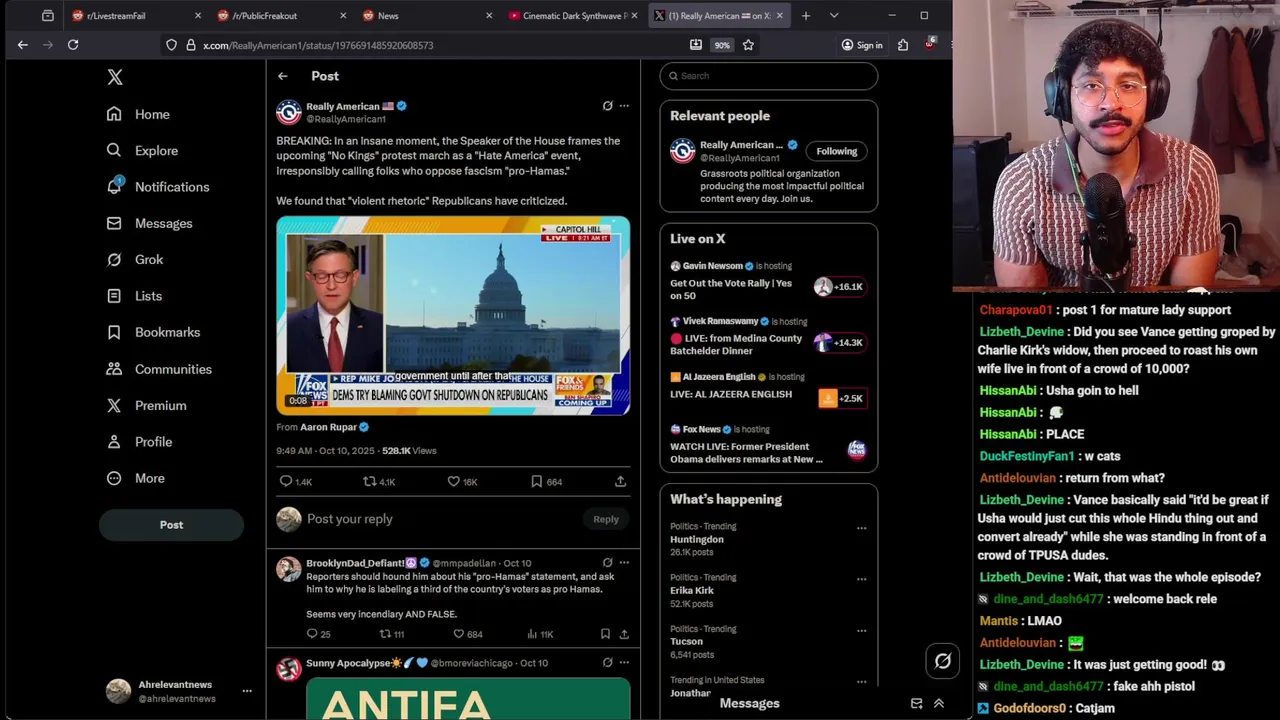Image resolution: width=1280 pixels, height=720 pixels.
Task: Open the list all tabs dropdown
Action: (x=834, y=16)
